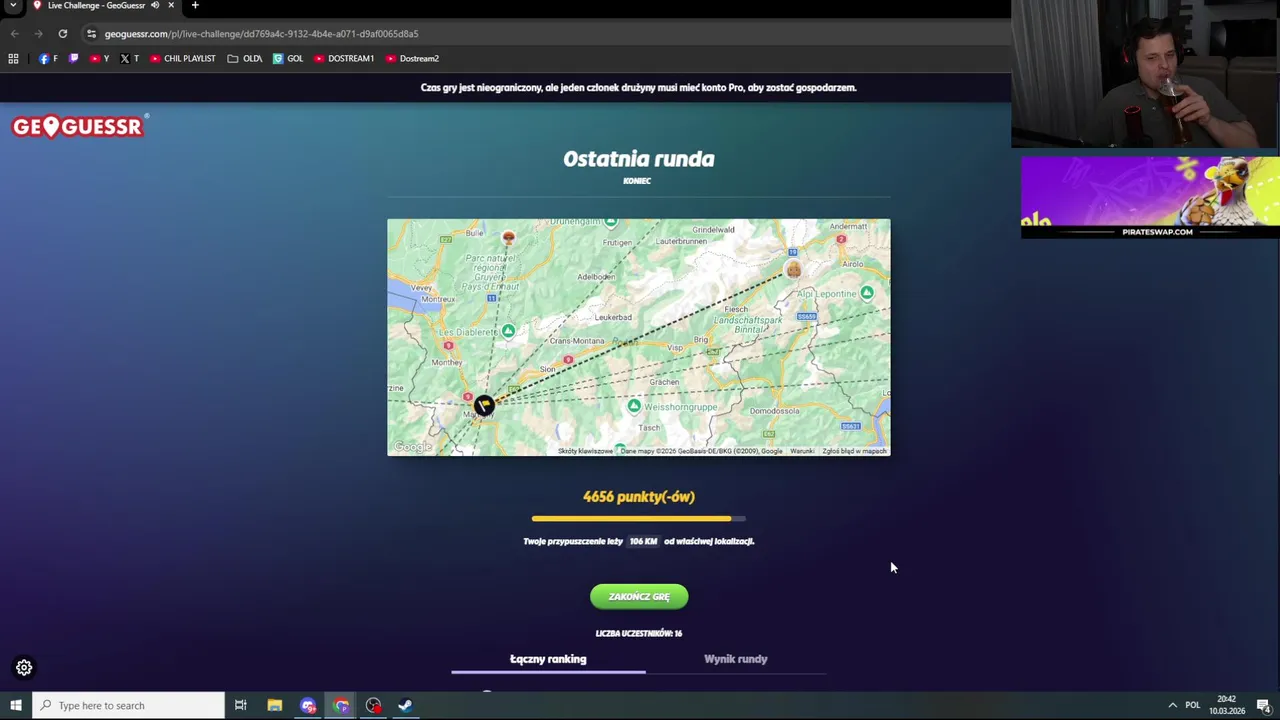Click the streamer webcam overlay
1280x720 pixels.
(1145, 74)
